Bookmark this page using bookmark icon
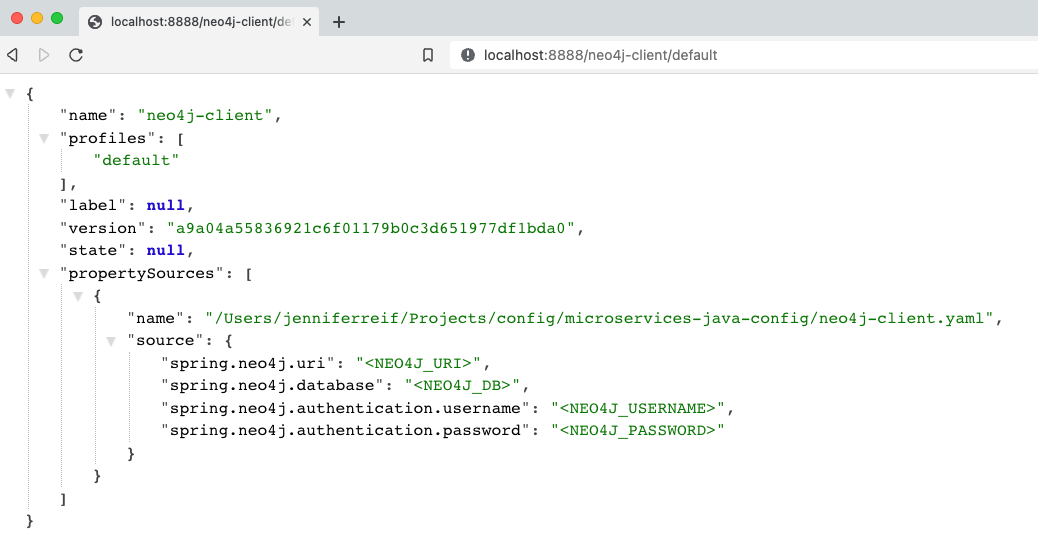 tap(428, 55)
